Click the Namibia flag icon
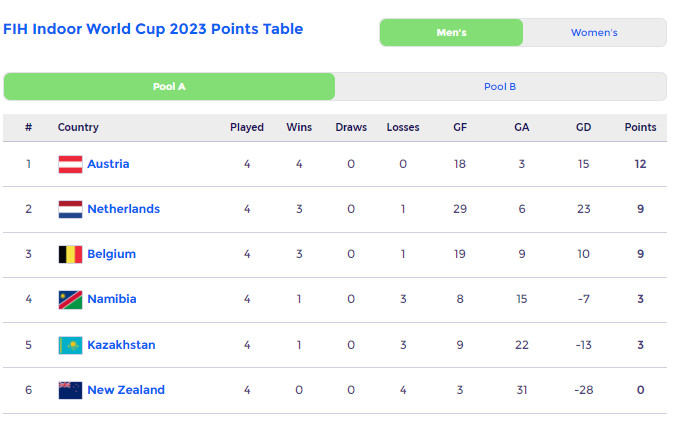Image resolution: width=673 pixels, height=434 pixels. point(70,300)
